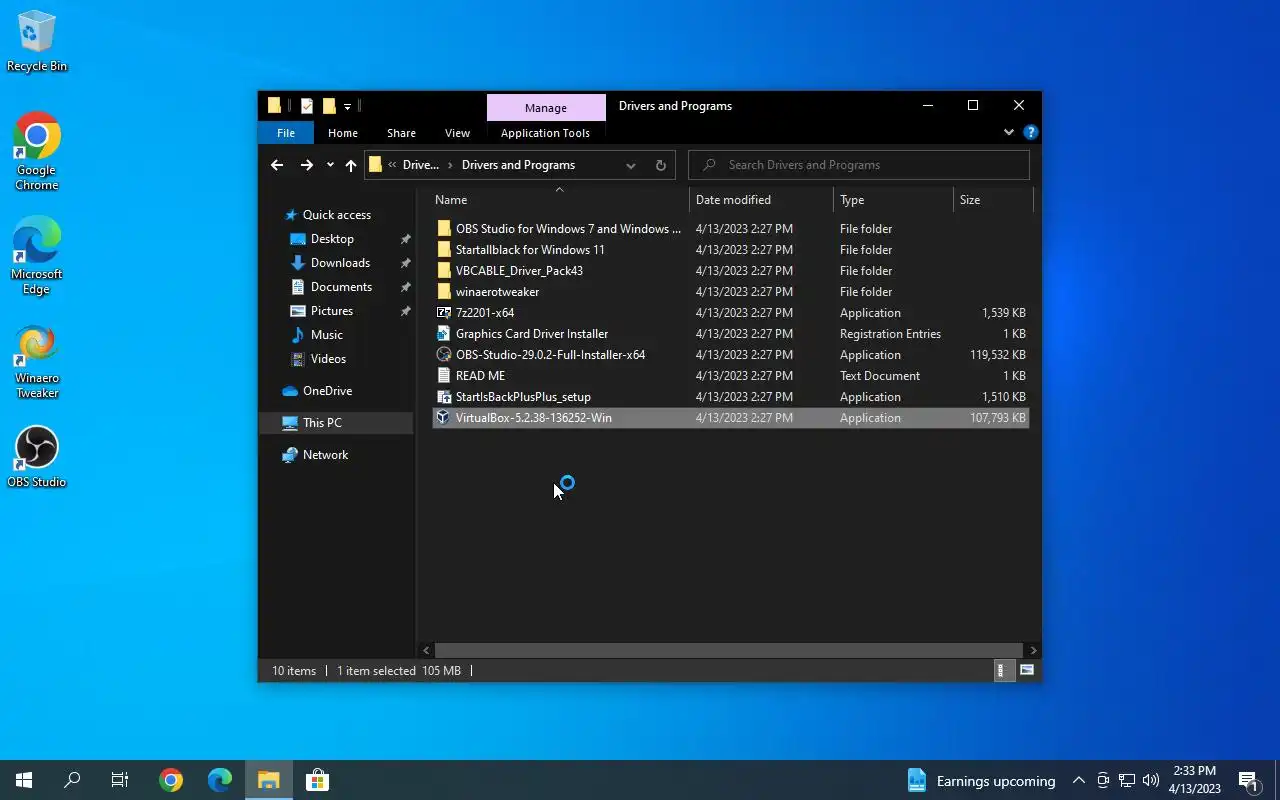Open taskbar Search

coord(72,780)
